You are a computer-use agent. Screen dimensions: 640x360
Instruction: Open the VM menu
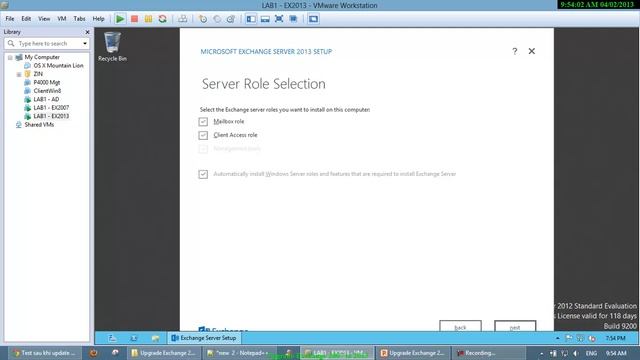coord(62,19)
